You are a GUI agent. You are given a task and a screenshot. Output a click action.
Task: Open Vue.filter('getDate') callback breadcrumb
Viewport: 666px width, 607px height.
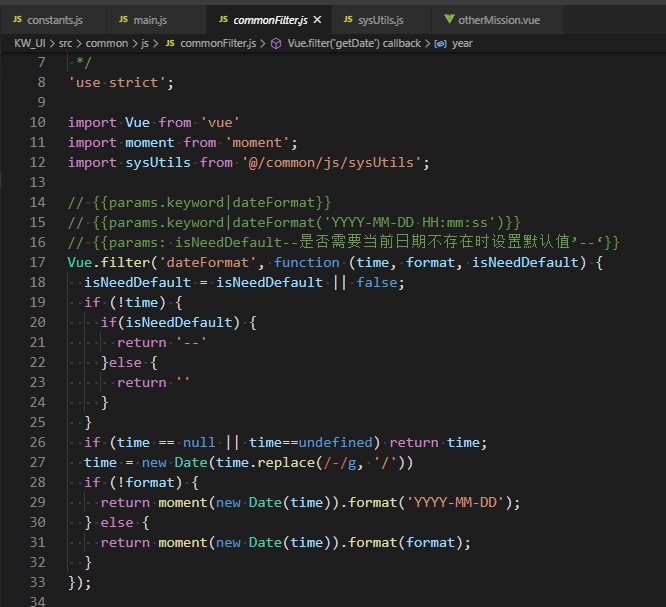pos(354,43)
